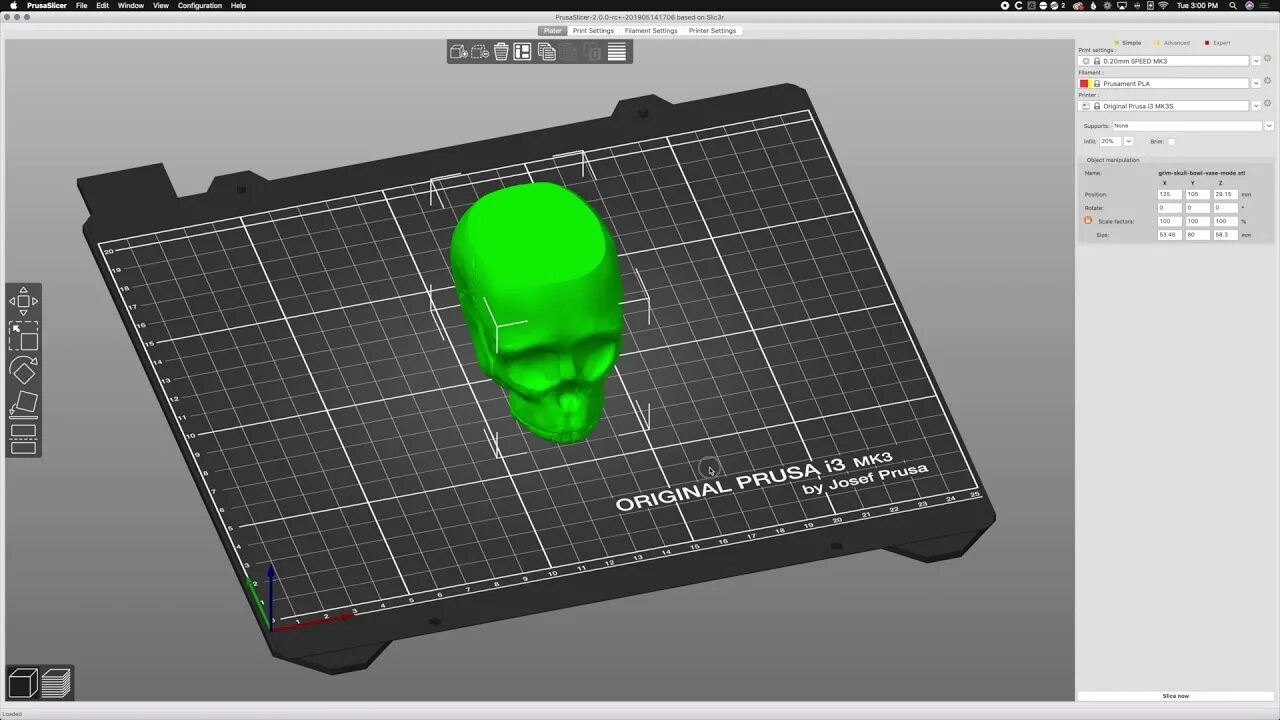Select the Rotate gizmo tool
The width and height of the screenshot is (1280, 720).
(23, 371)
